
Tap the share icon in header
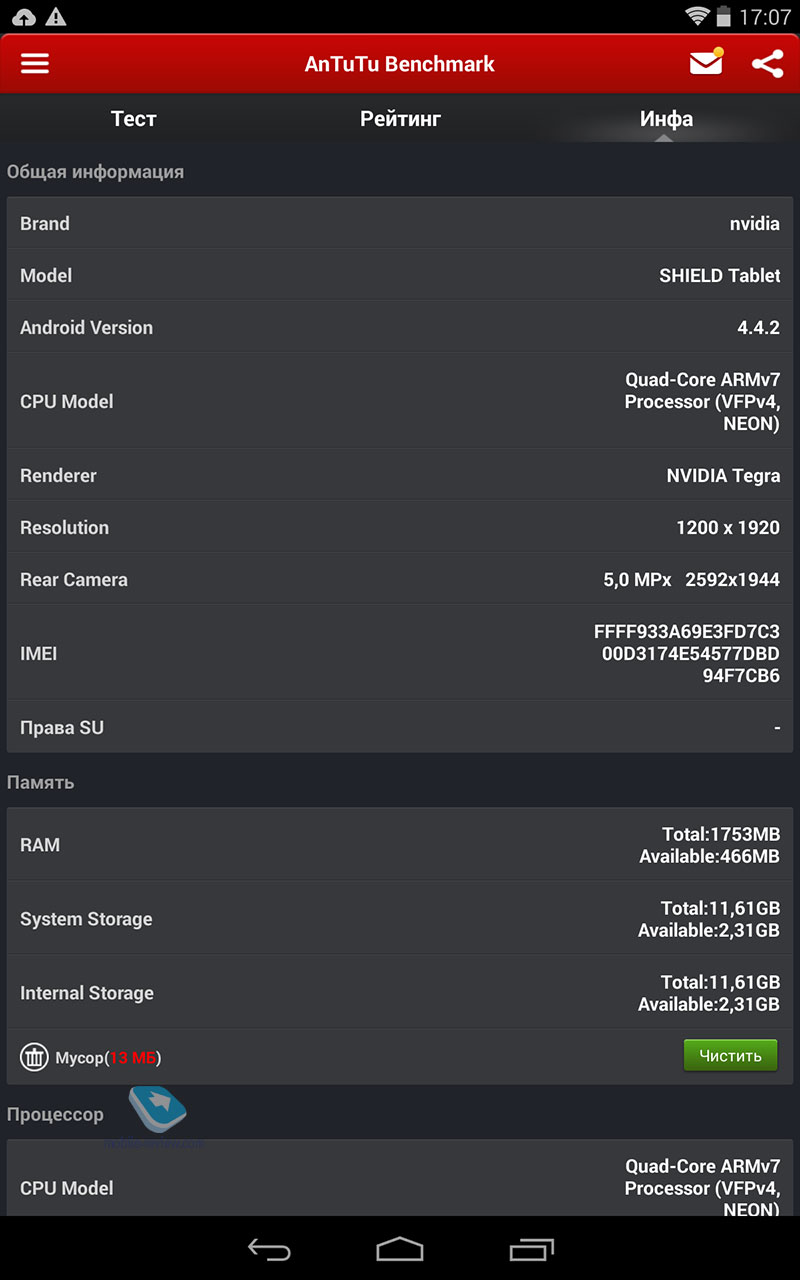(767, 64)
